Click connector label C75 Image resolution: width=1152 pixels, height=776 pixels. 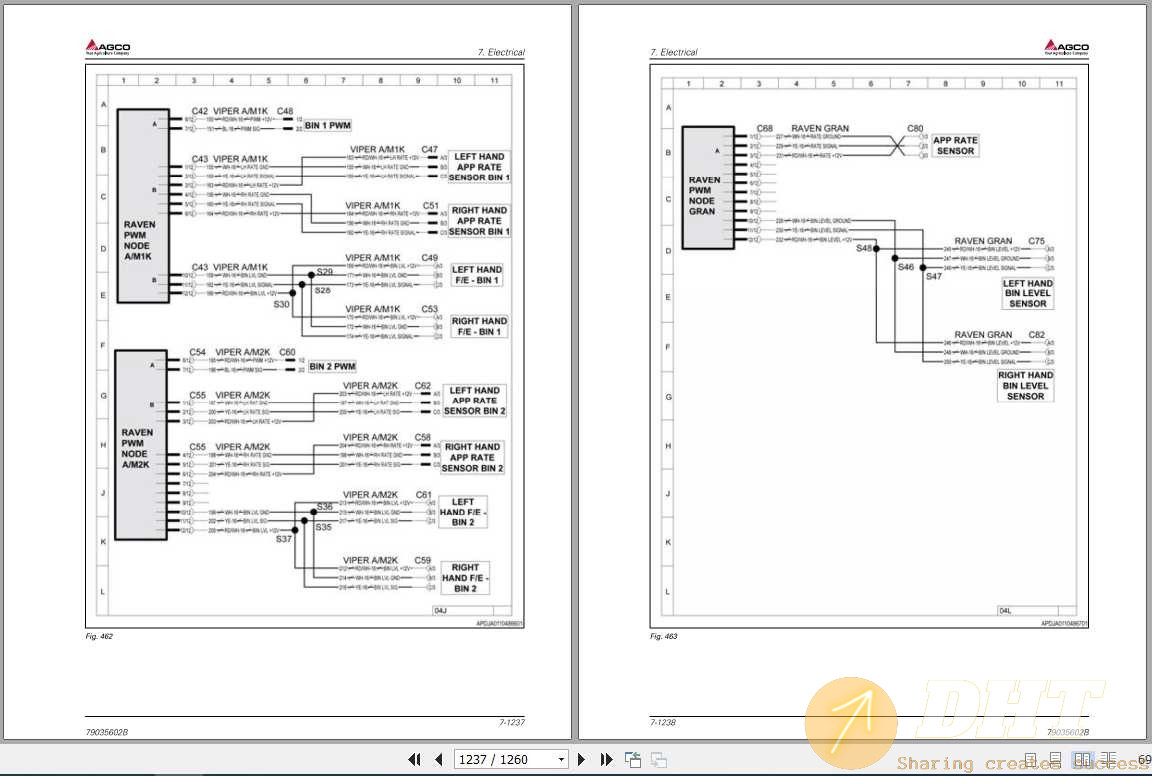coord(1037,240)
